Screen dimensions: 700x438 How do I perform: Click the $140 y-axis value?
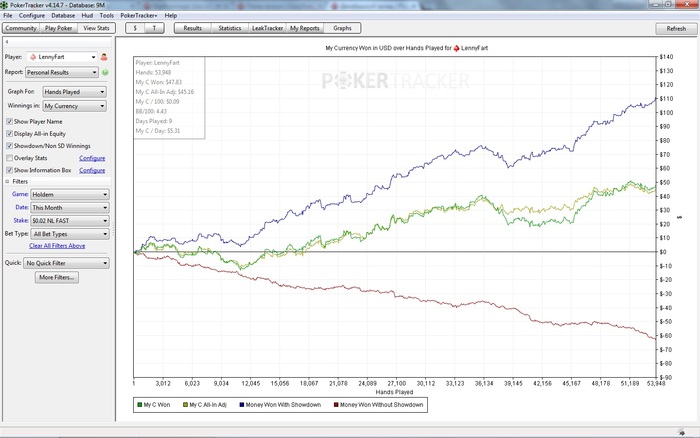tap(667, 57)
